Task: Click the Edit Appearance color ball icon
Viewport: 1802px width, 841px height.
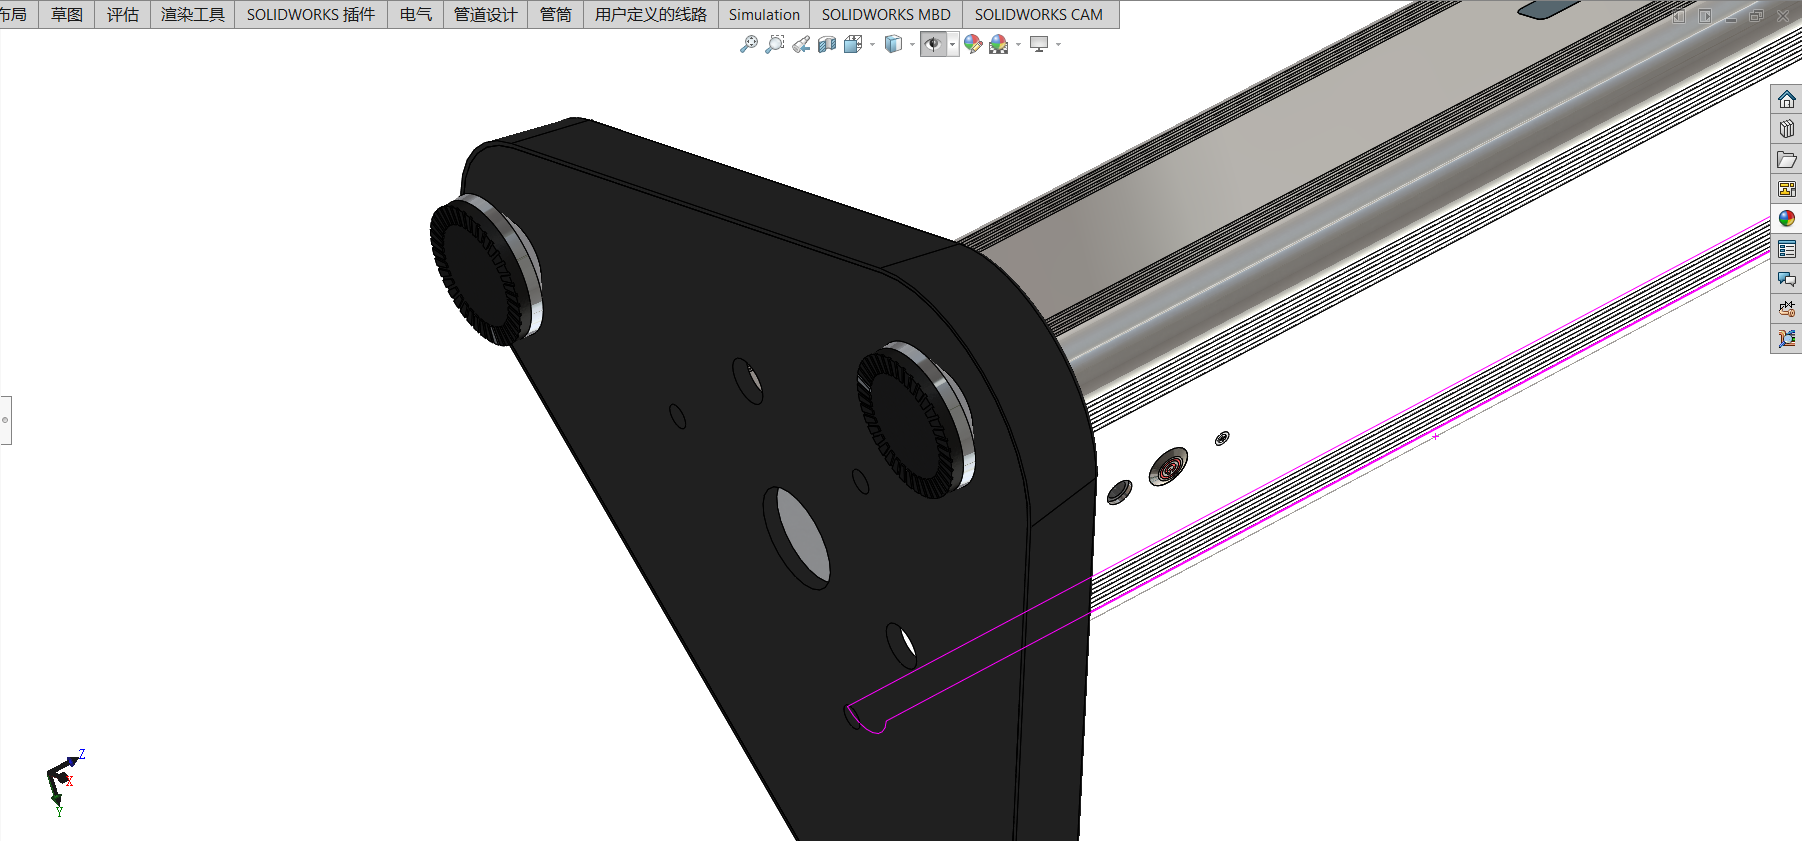Action: point(973,44)
